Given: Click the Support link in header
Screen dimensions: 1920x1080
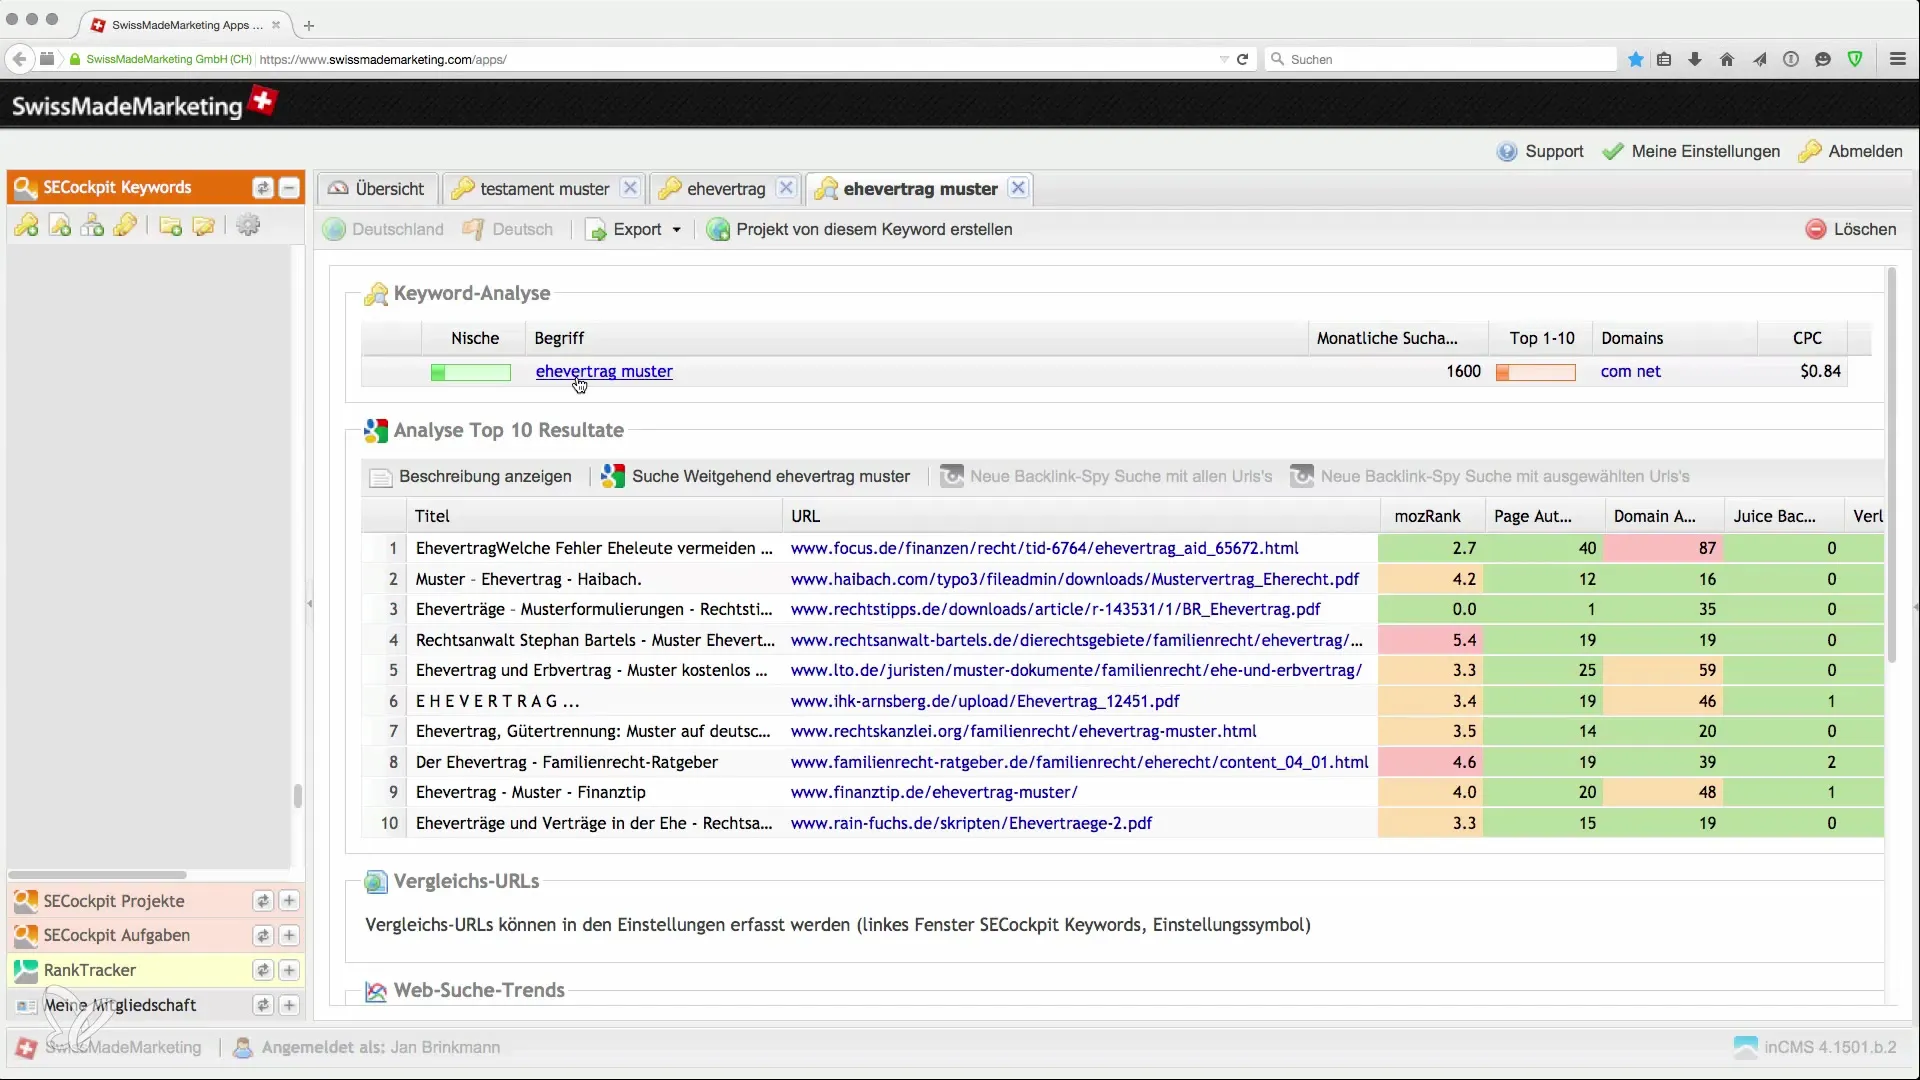Looking at the screenshot, I should 1541,152.
